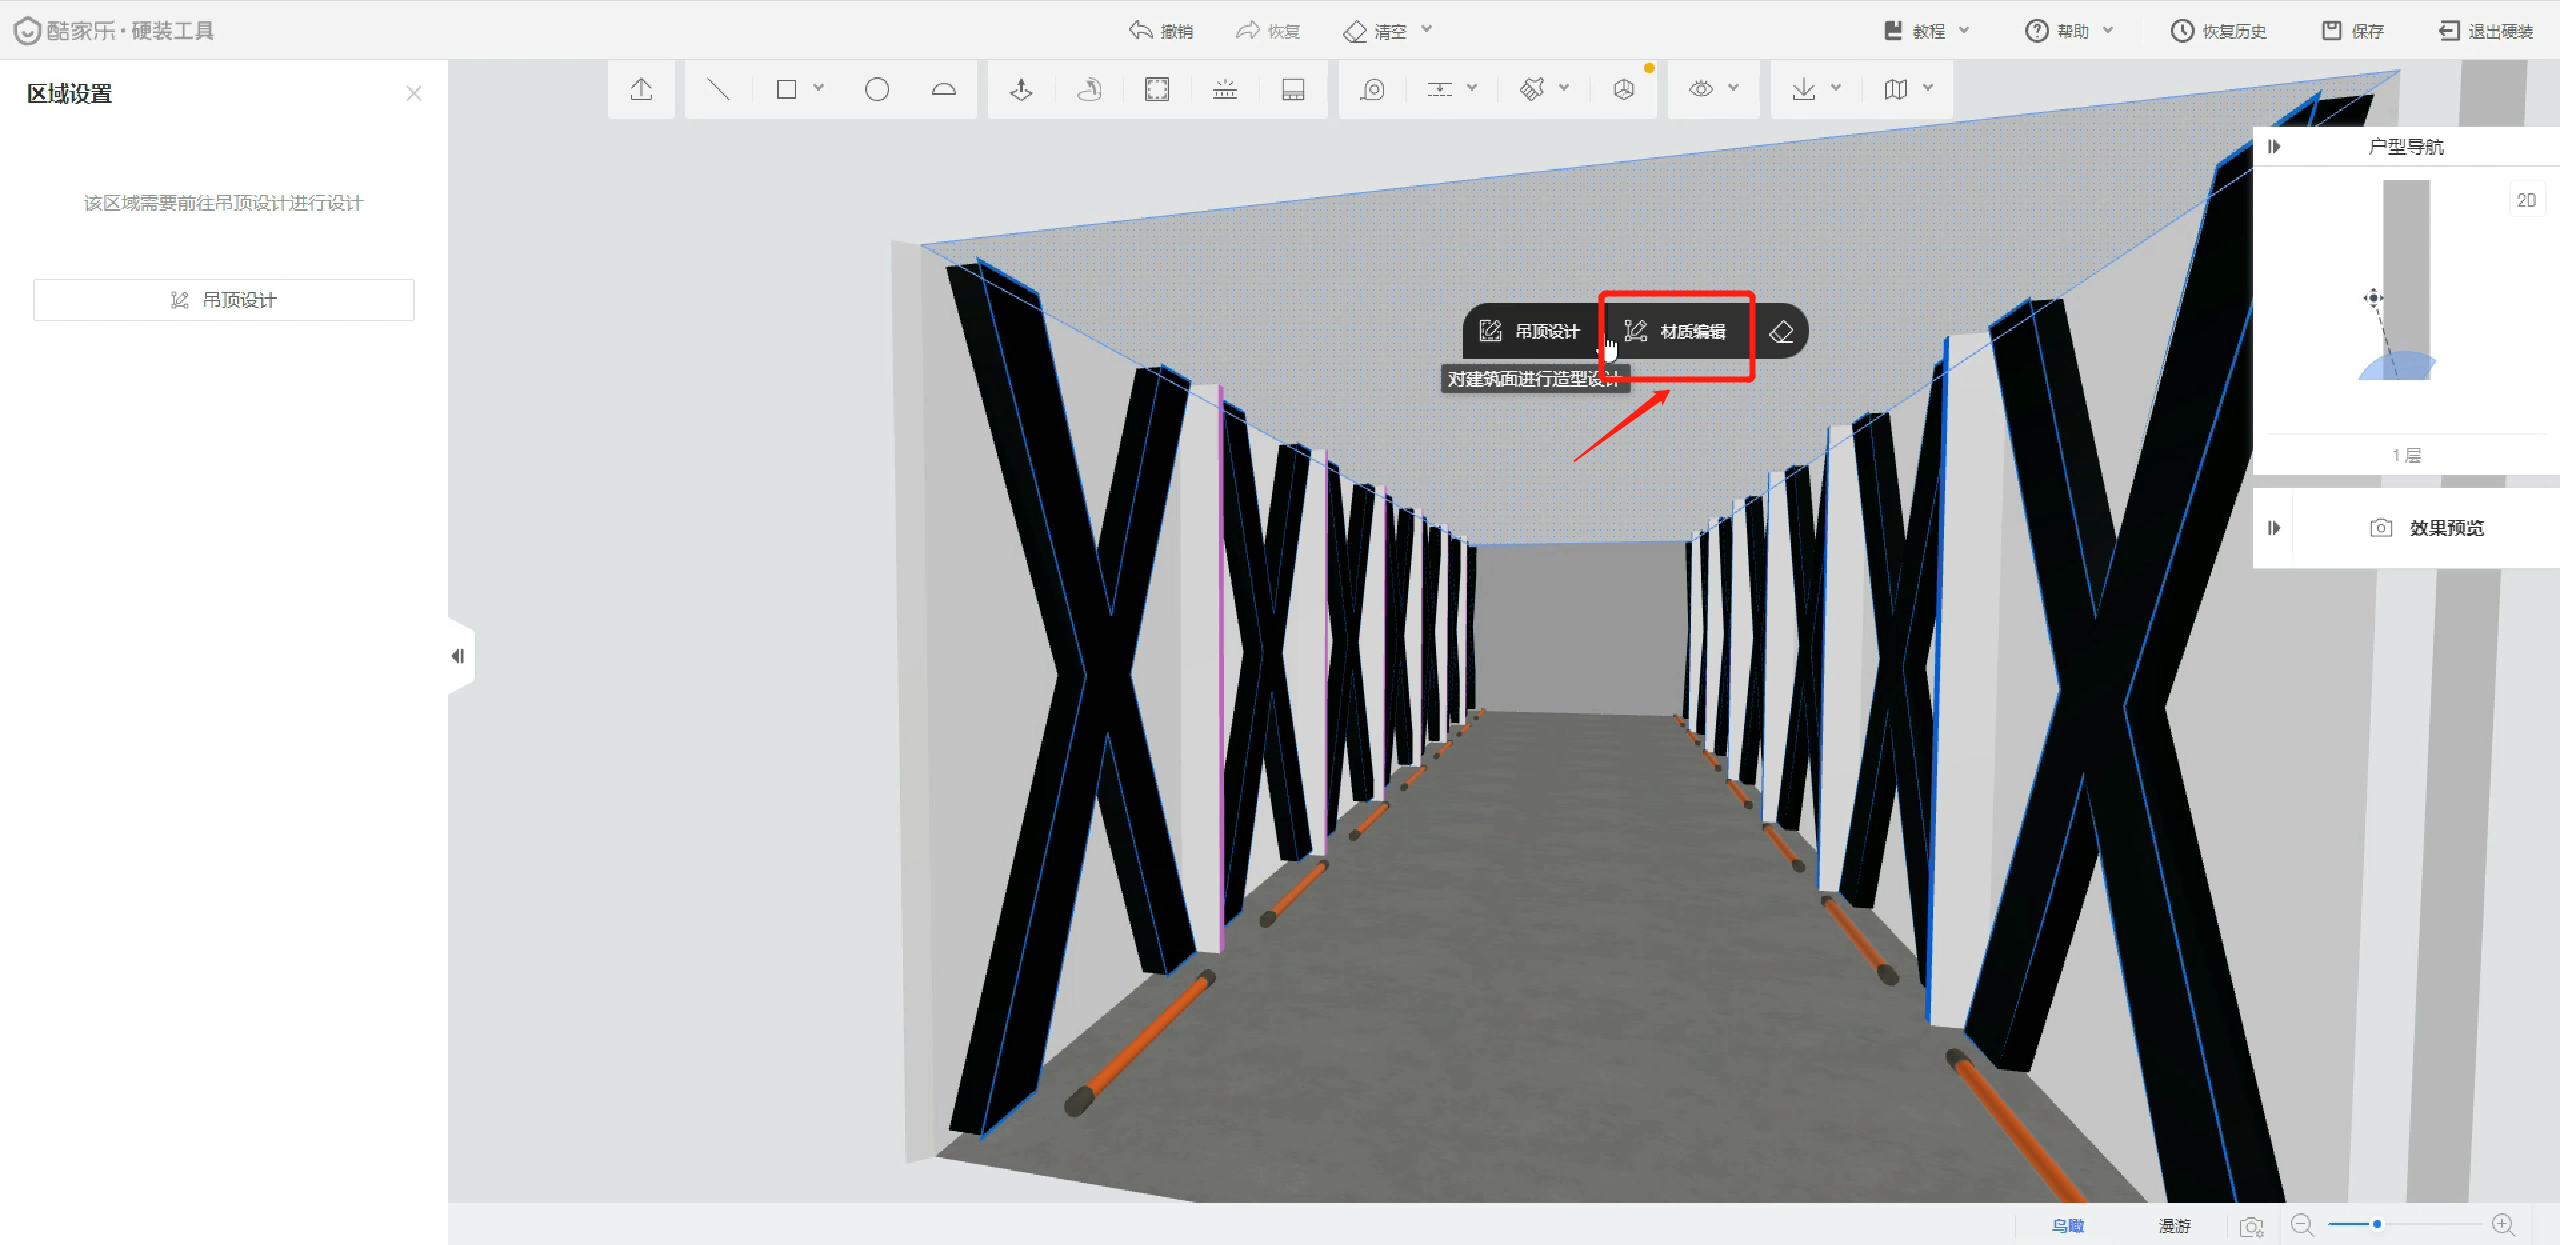This screenshot has width=2560, height=1245.
Task: Open the 教程 tutorial menu
Action: click(x=1926, y=31)
